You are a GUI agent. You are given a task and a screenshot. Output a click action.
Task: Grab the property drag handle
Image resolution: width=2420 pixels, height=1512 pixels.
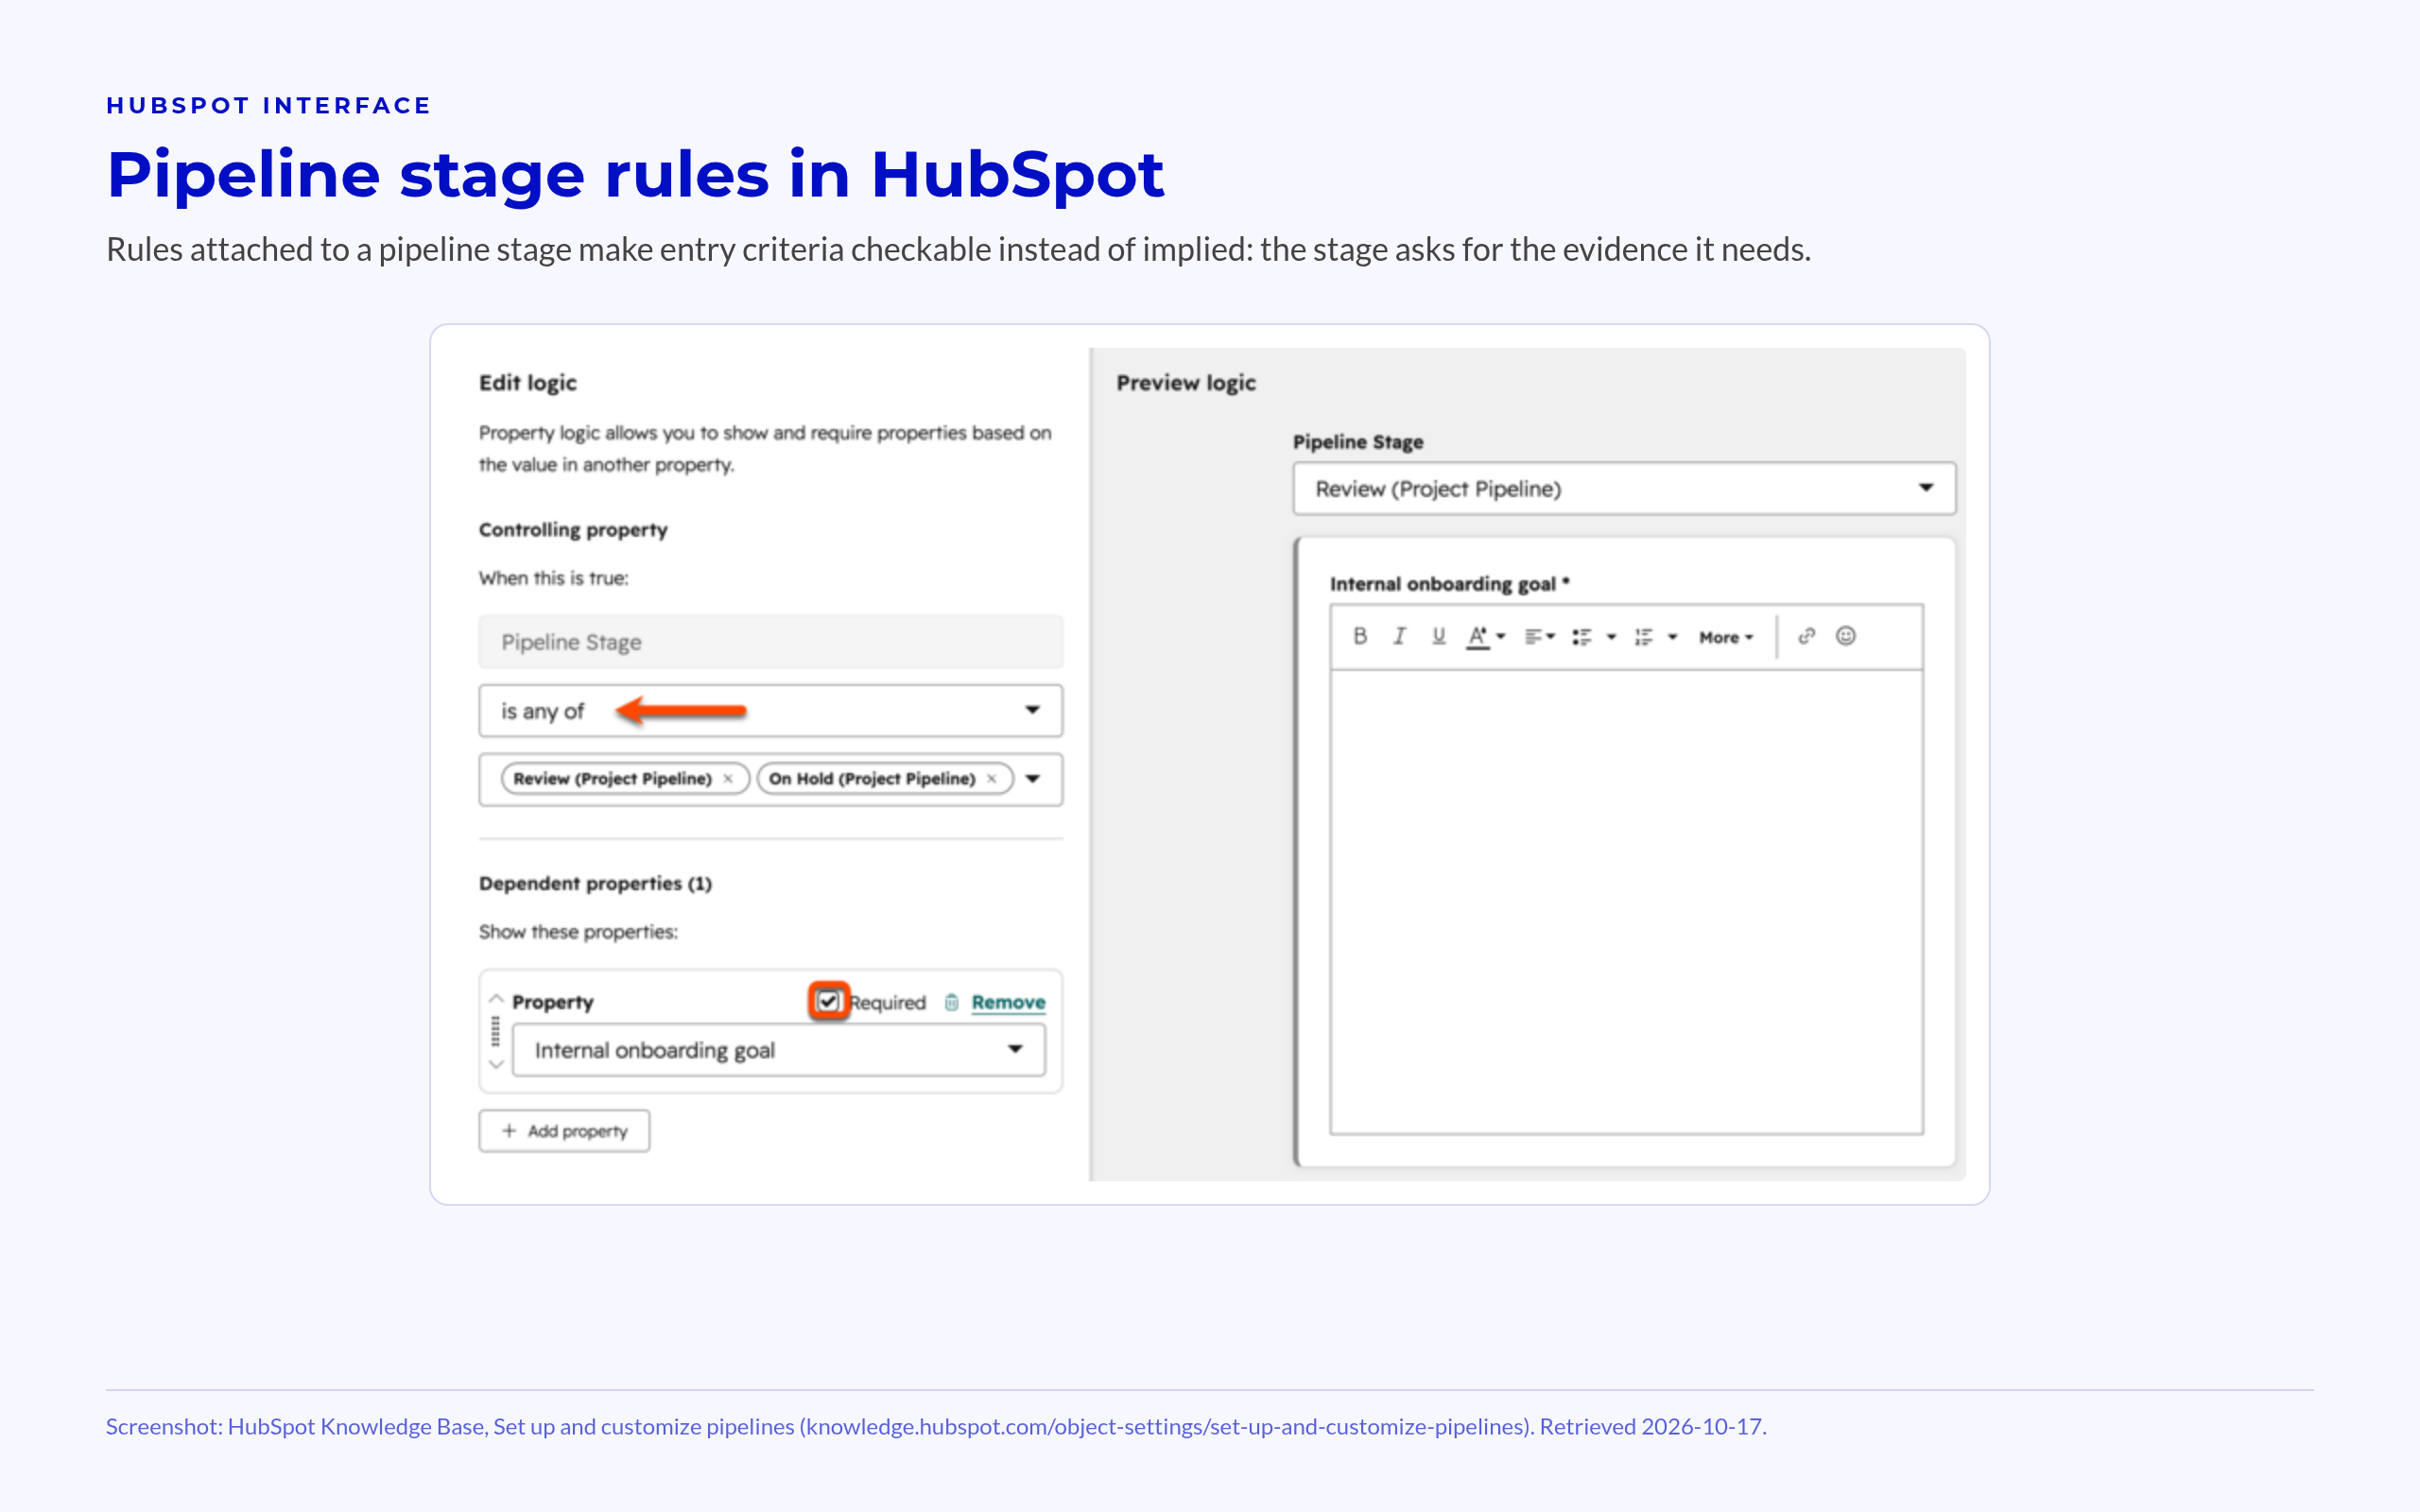click(495, 1031)
